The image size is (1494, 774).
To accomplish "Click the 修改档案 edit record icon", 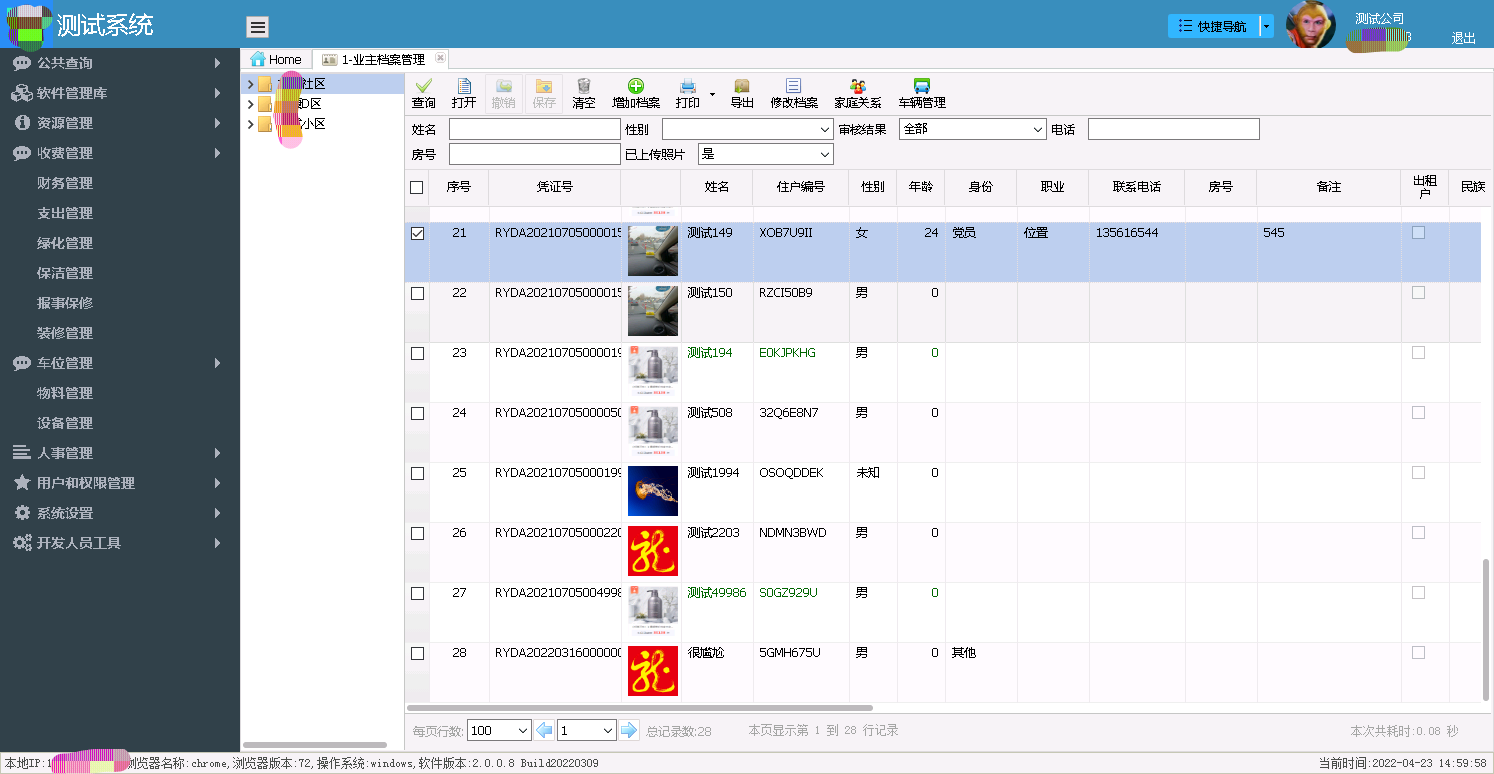I will [x=793, y=87].
